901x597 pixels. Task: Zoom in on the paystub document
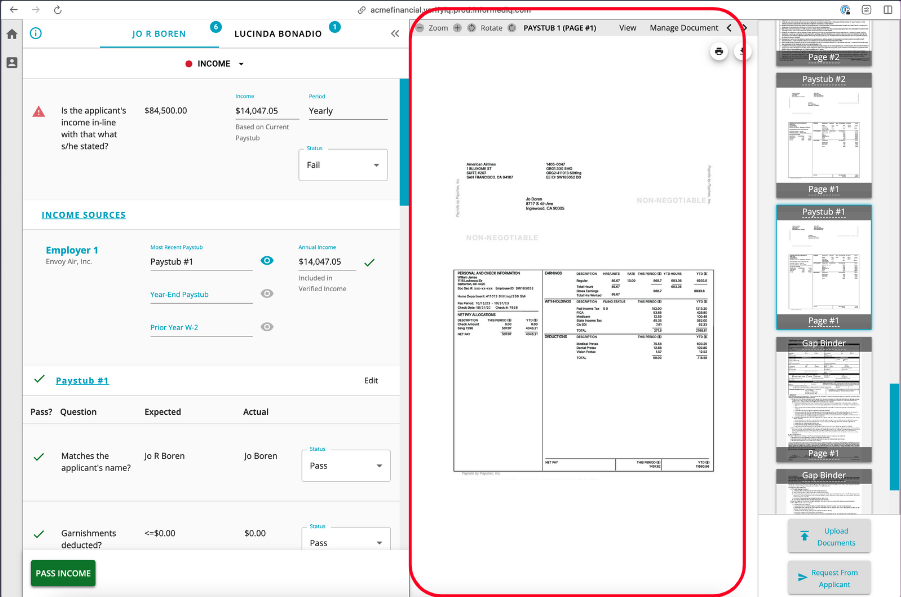(x=457, y=28)
